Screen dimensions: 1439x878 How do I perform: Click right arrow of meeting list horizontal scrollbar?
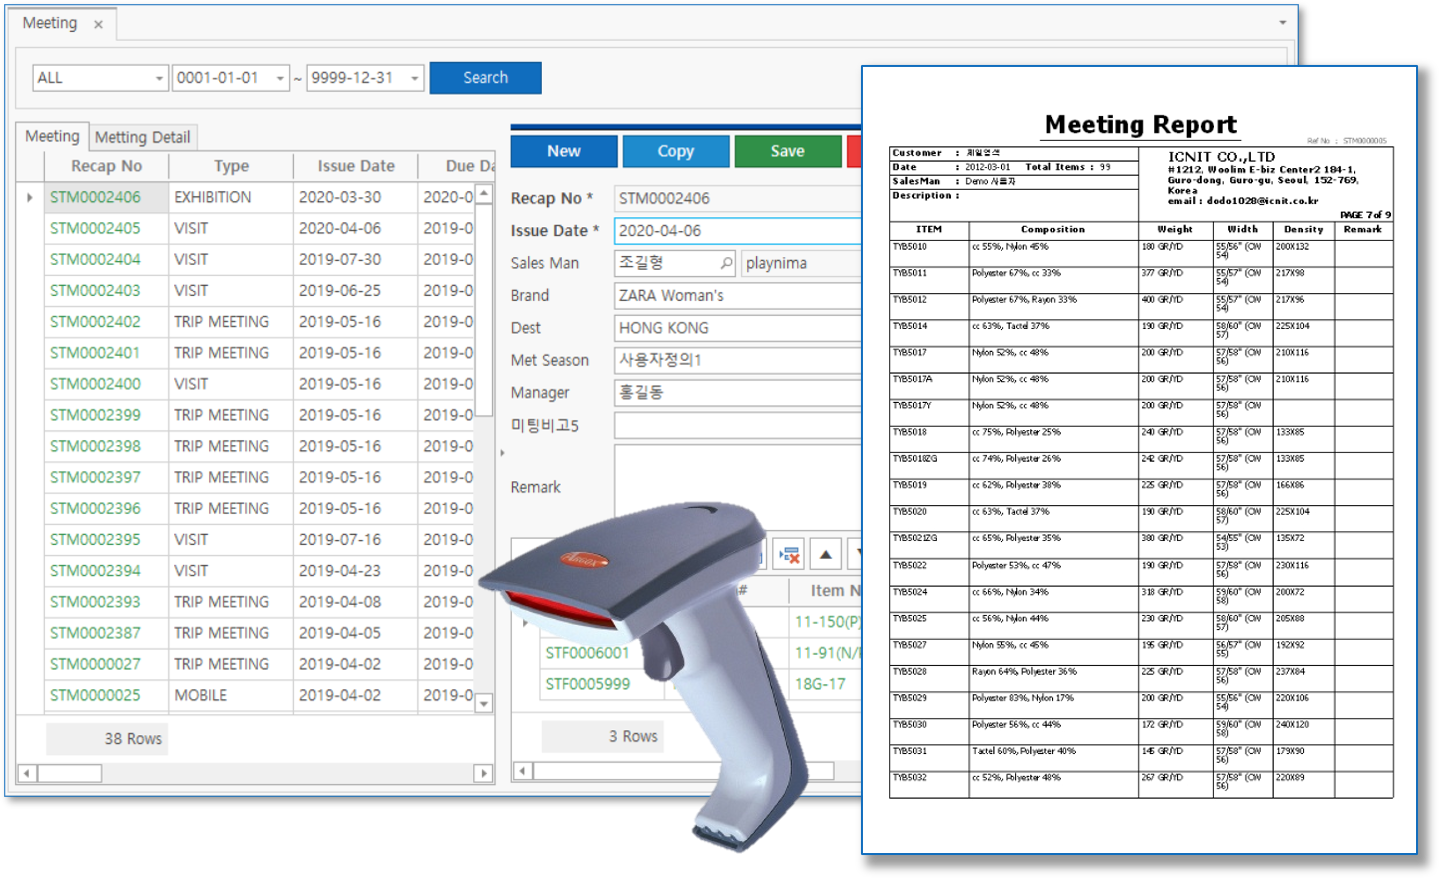point(484,773)
